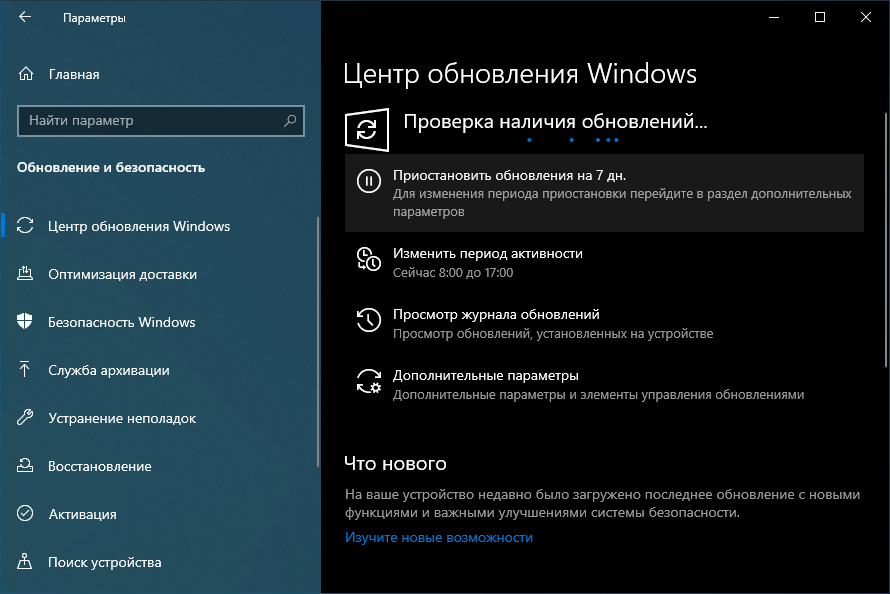The image size is (890, 594).
Task: Click the Найти параметр search field
Action: [x=150, y=121]
